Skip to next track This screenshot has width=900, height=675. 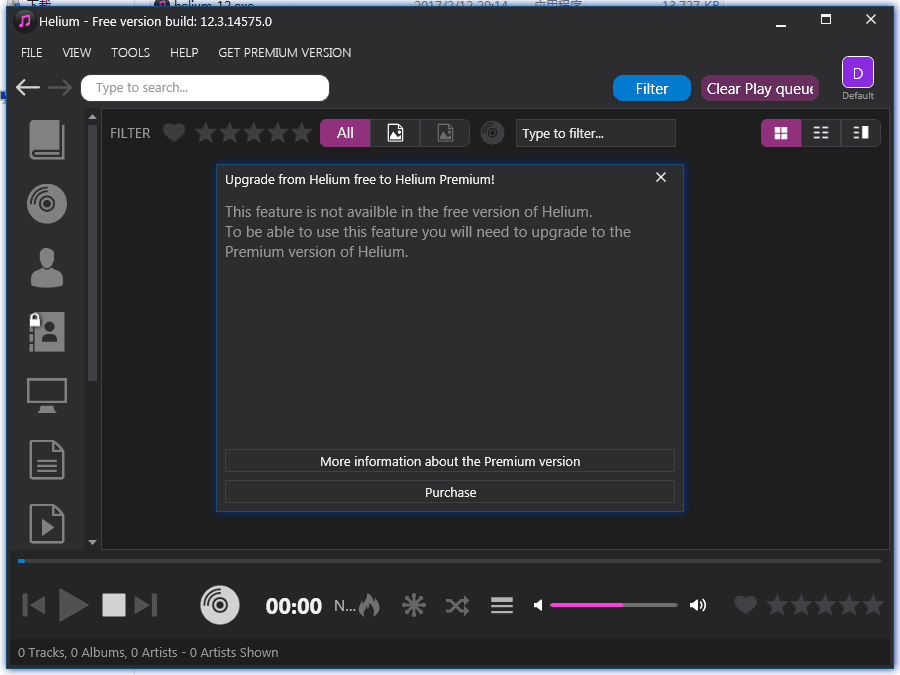pos(146,606)
